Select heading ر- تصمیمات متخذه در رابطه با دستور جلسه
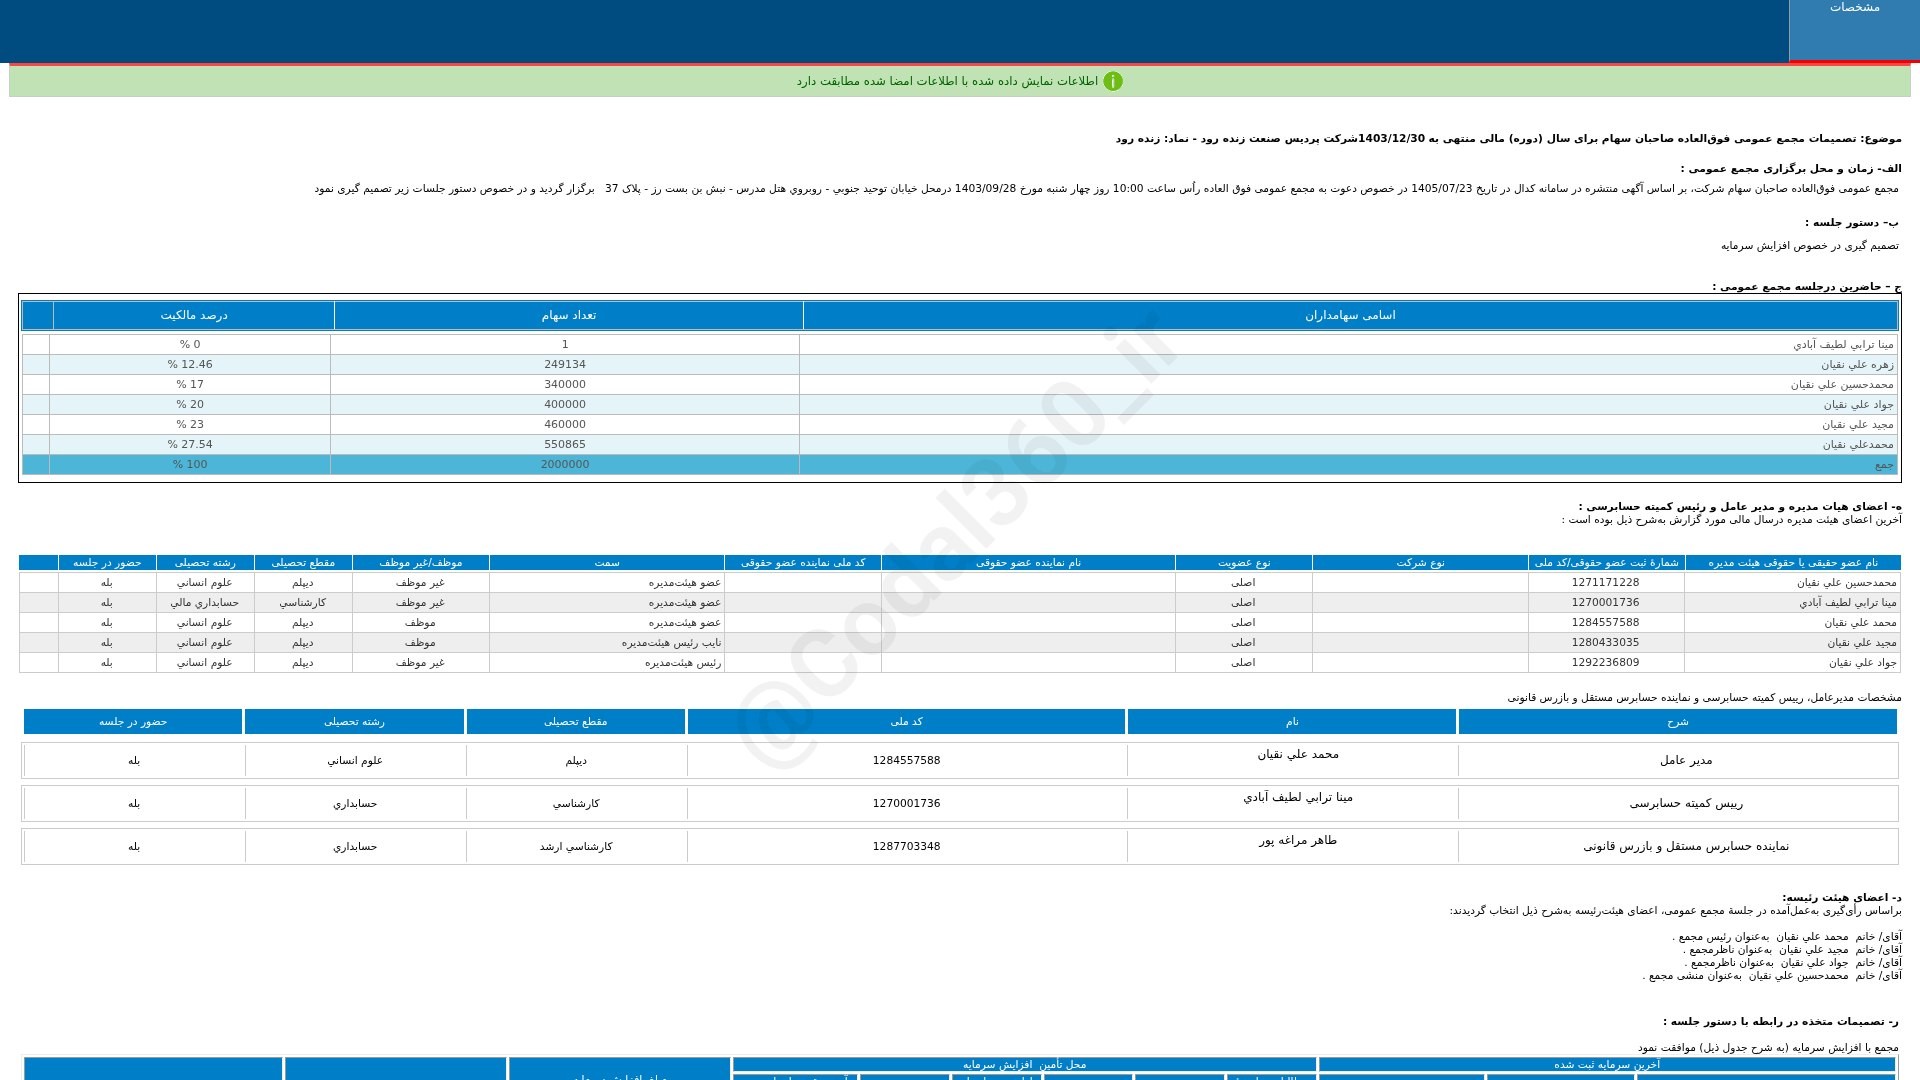1920x1080 pixels. [1781, 1022]
